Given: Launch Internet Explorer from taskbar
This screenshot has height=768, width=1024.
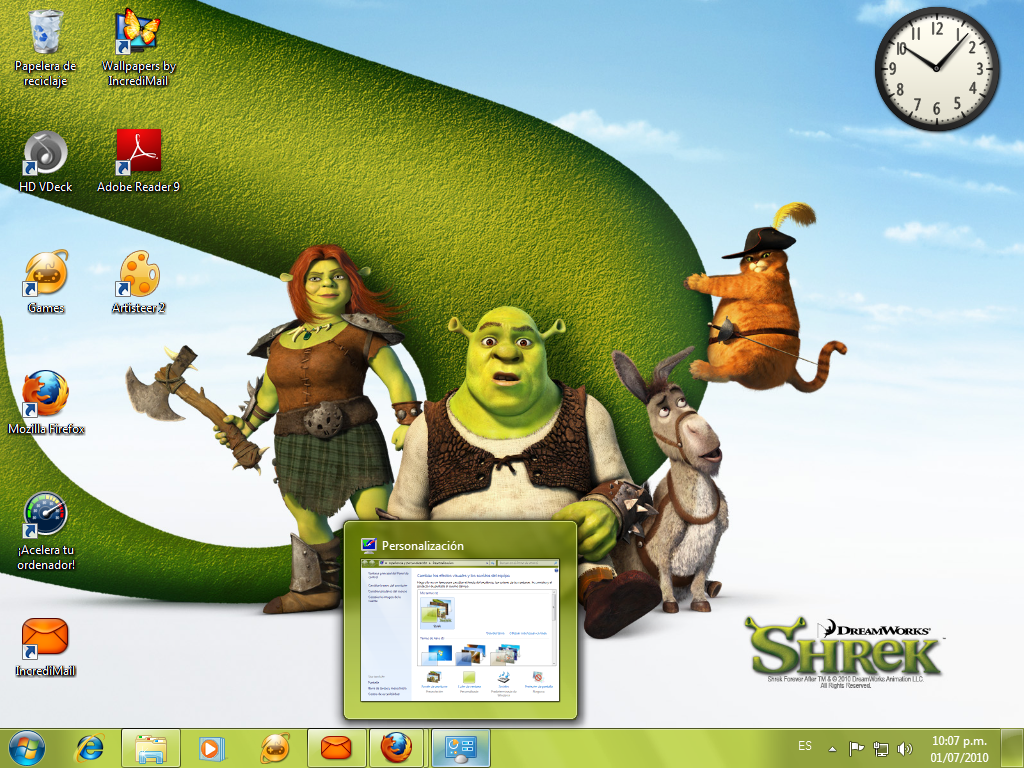Looking at the screenshot, I should 89,748.
